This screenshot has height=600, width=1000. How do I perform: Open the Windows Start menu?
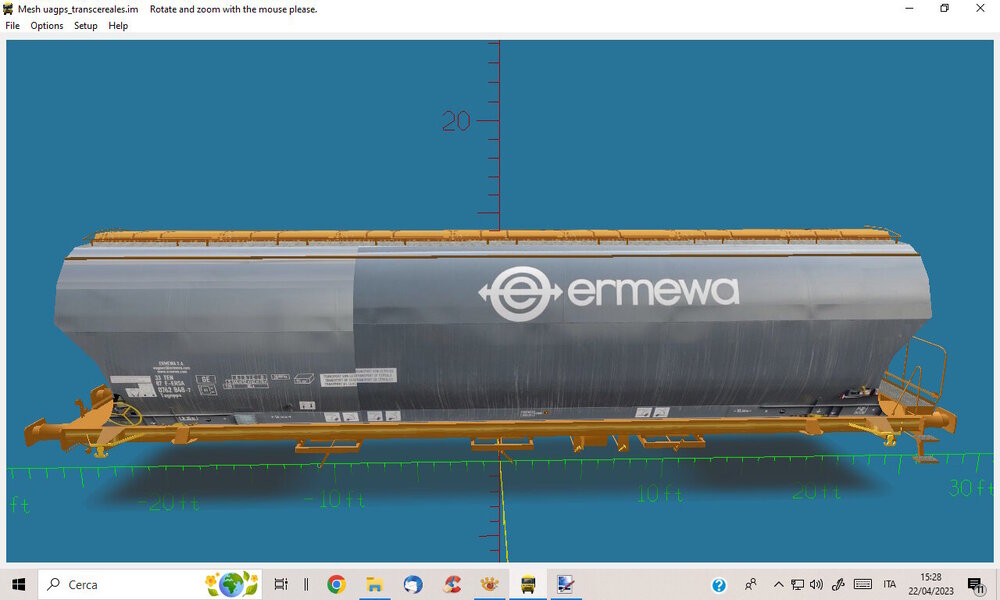pyautogui.click(x=19, y=584)
